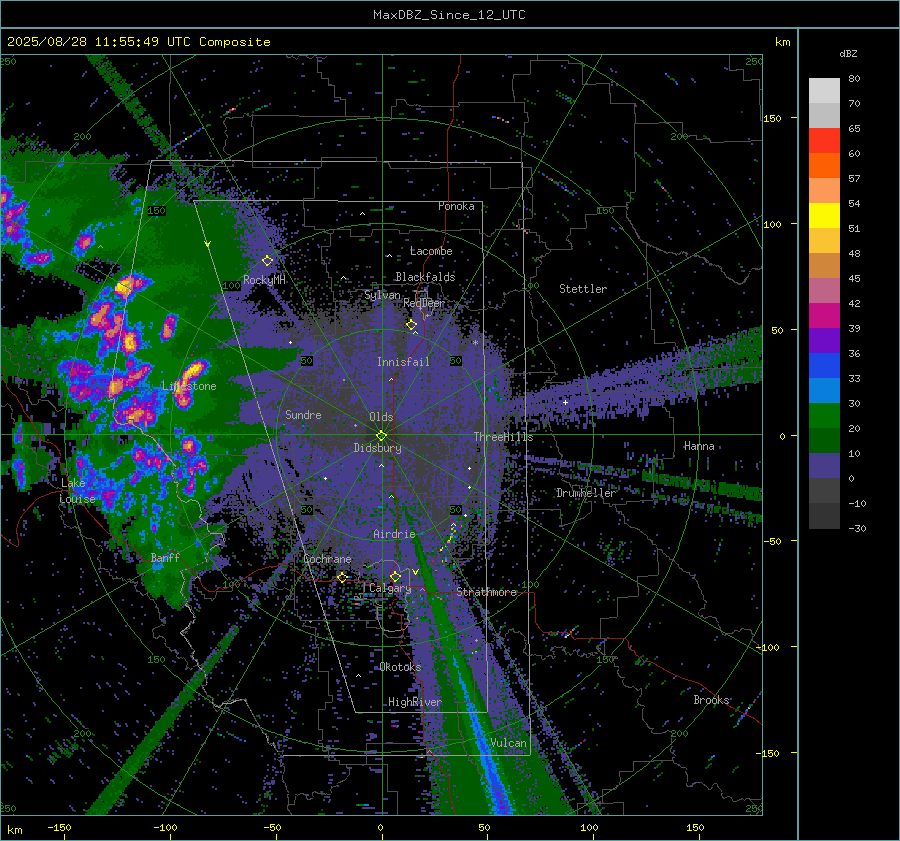Select the purple 39-36 dBZ legend swatch

click(x=824, y=341)
